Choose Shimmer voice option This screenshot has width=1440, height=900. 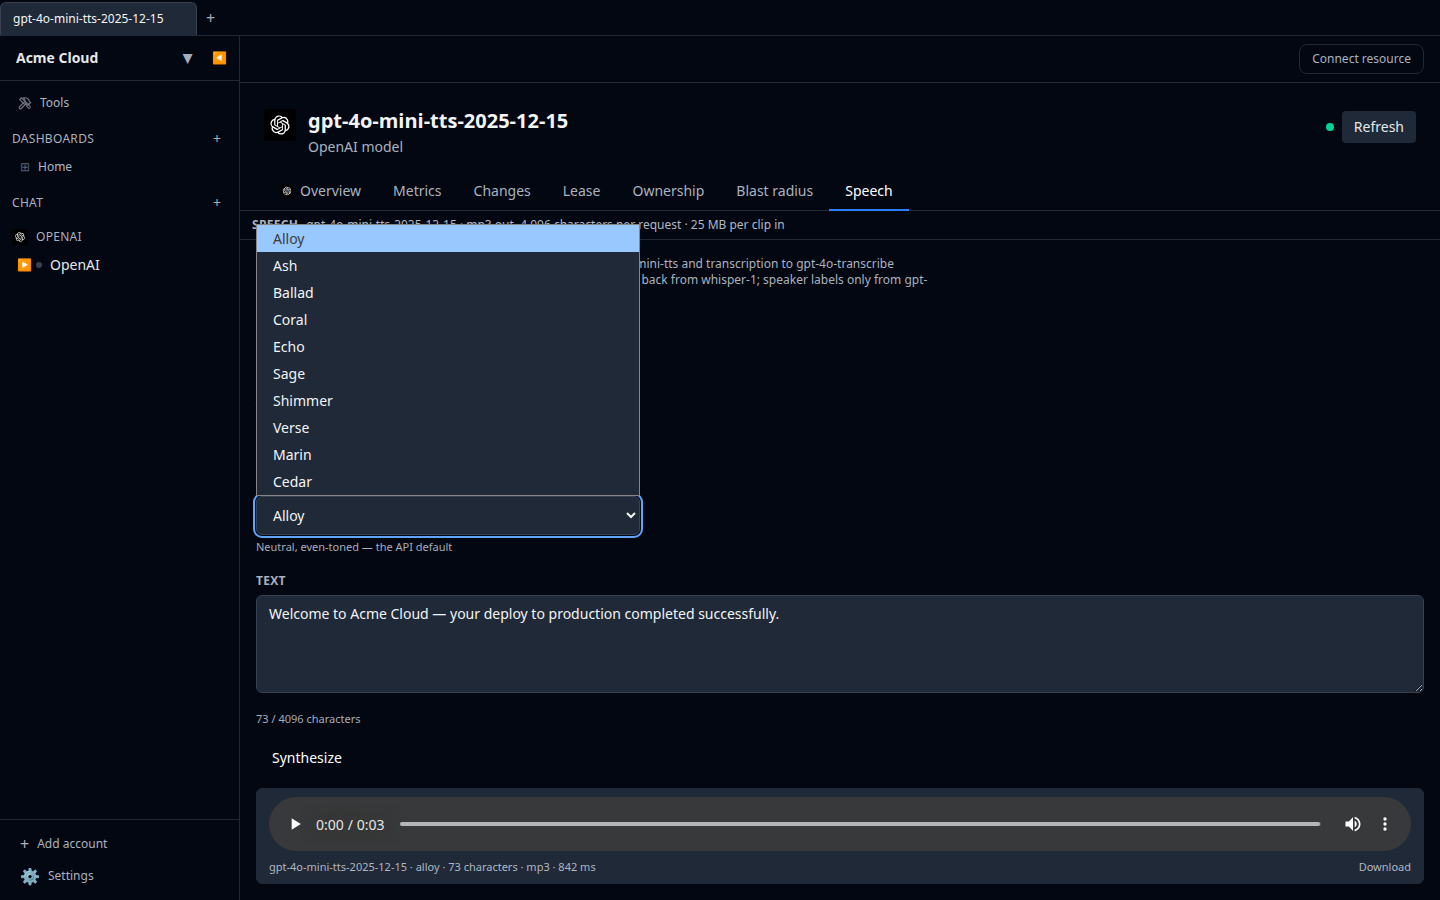[448, 401]
